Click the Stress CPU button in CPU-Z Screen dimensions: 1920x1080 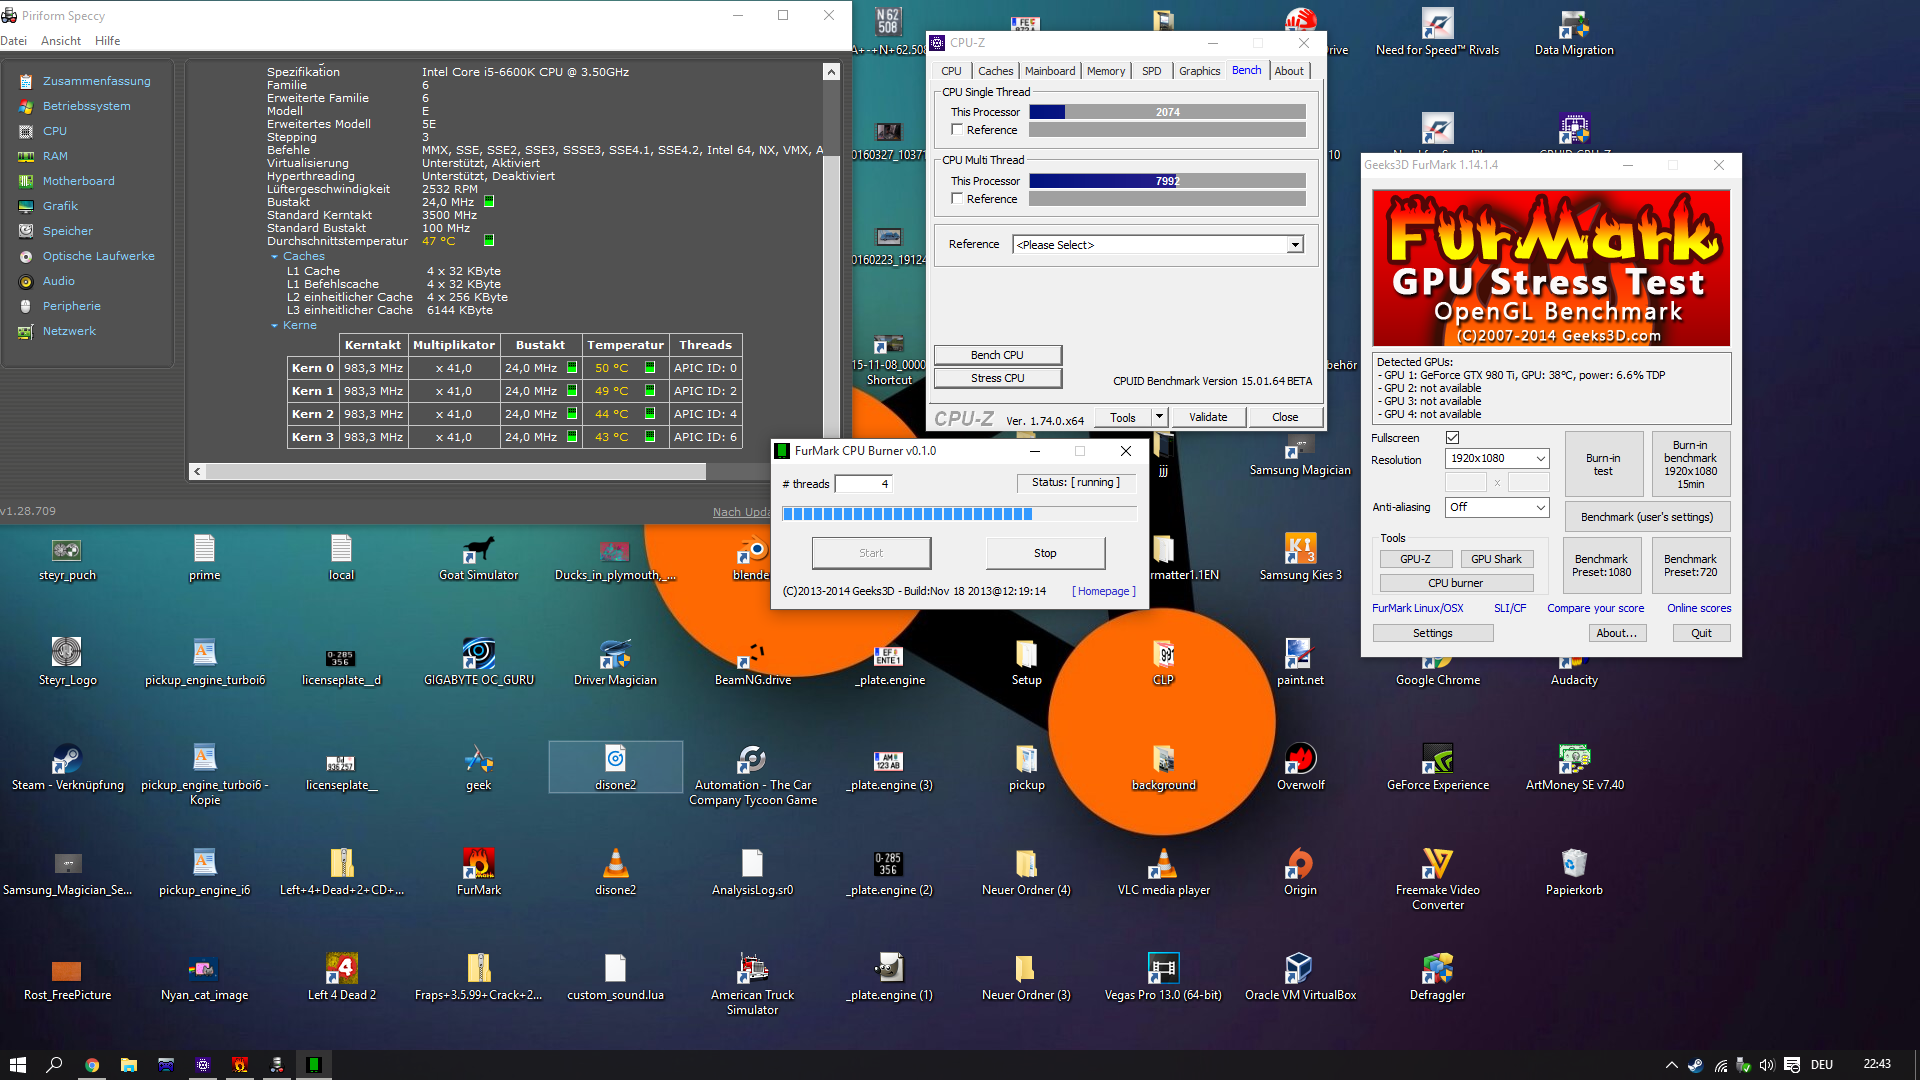pyautogui.click(x=997, y=378)
